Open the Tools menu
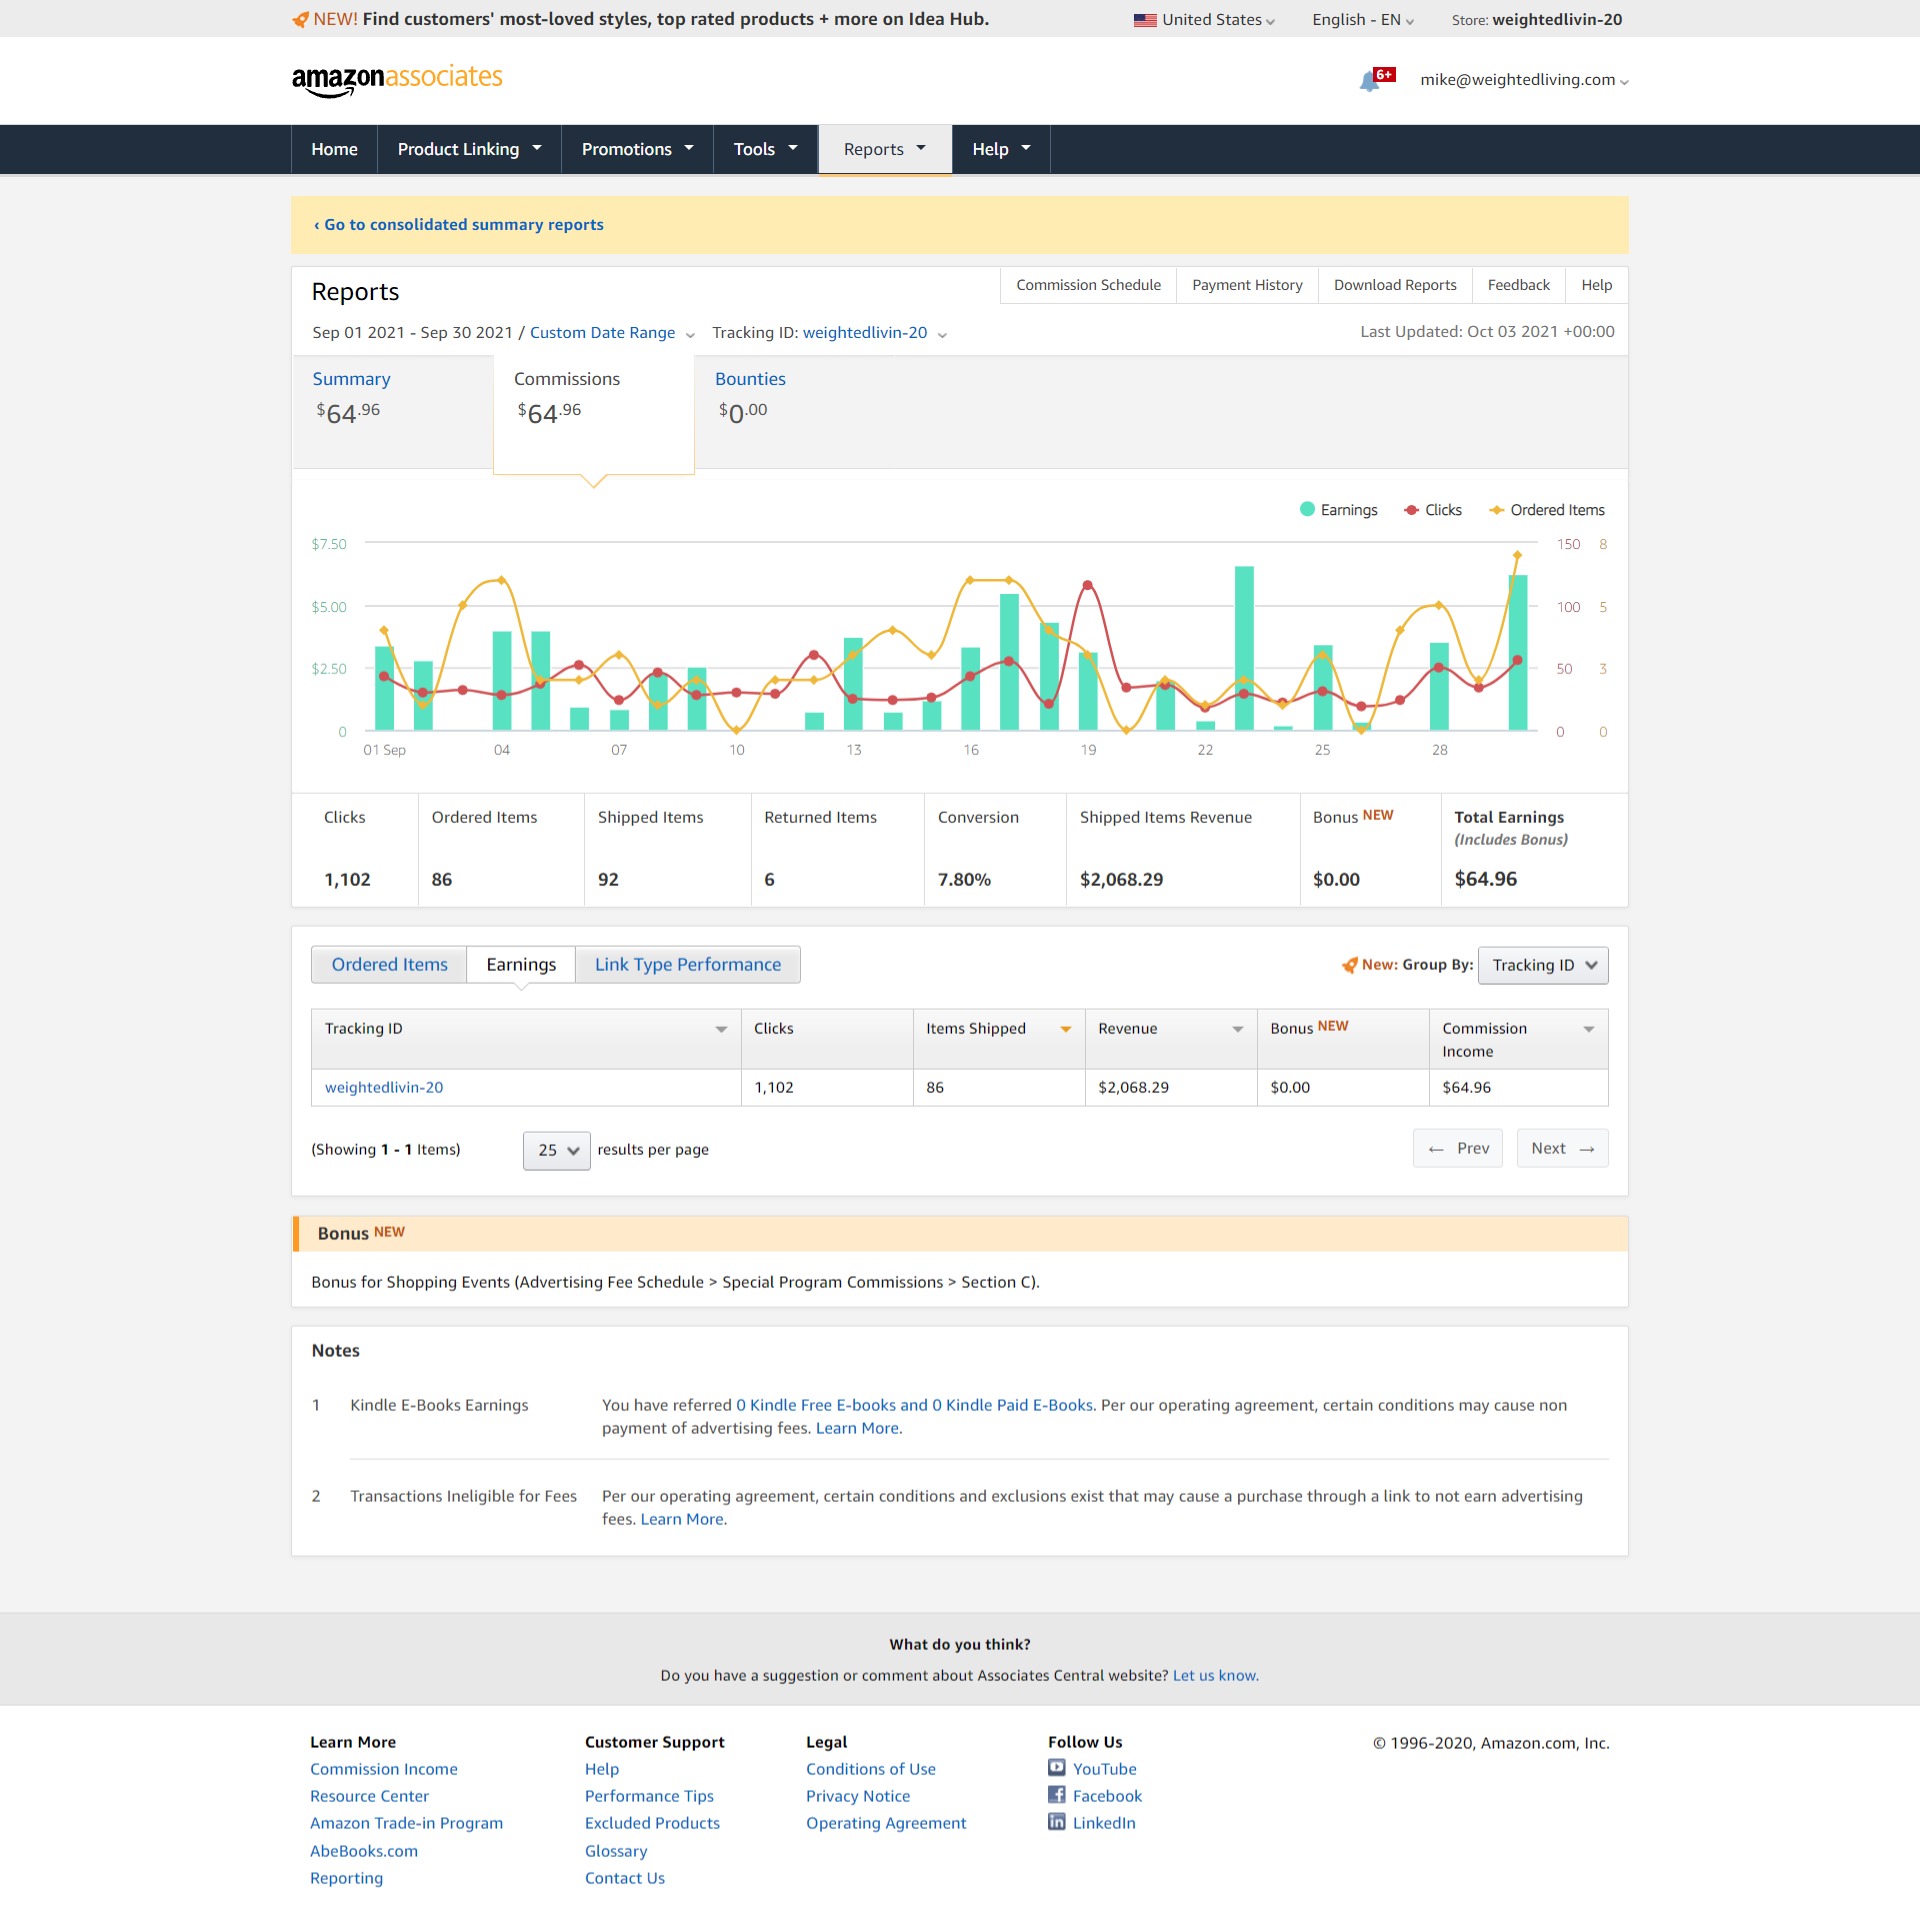Image resolution: width=1920 pixels, height=1932 pixels. click(x=765, y=149)
